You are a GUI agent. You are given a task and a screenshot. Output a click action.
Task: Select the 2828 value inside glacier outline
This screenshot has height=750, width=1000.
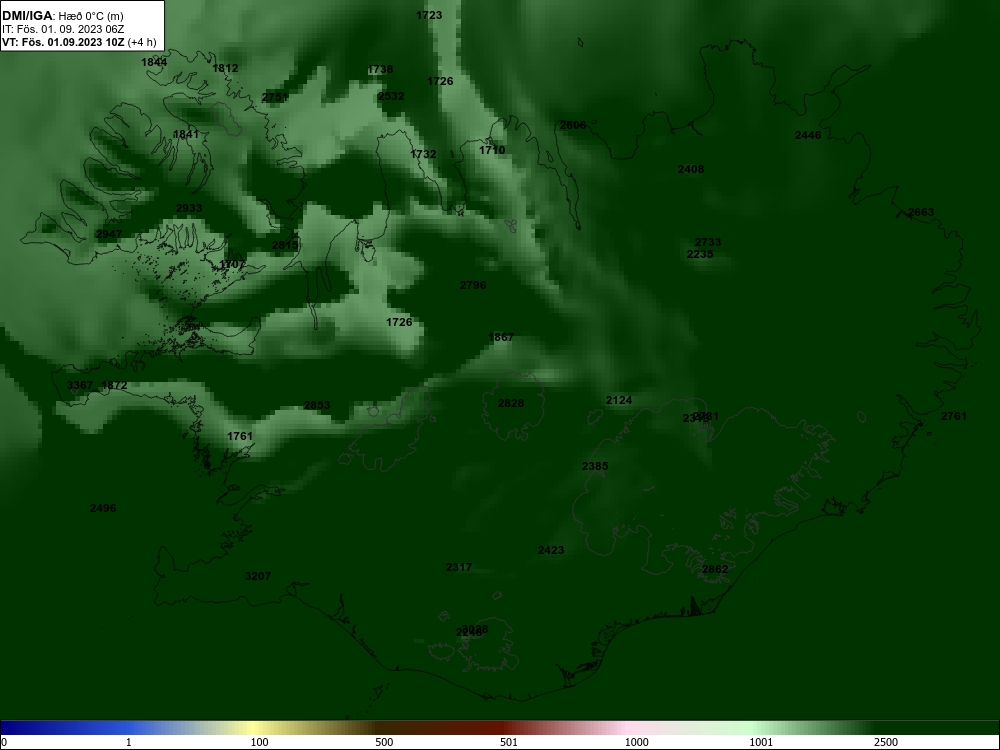coord(511,403)
